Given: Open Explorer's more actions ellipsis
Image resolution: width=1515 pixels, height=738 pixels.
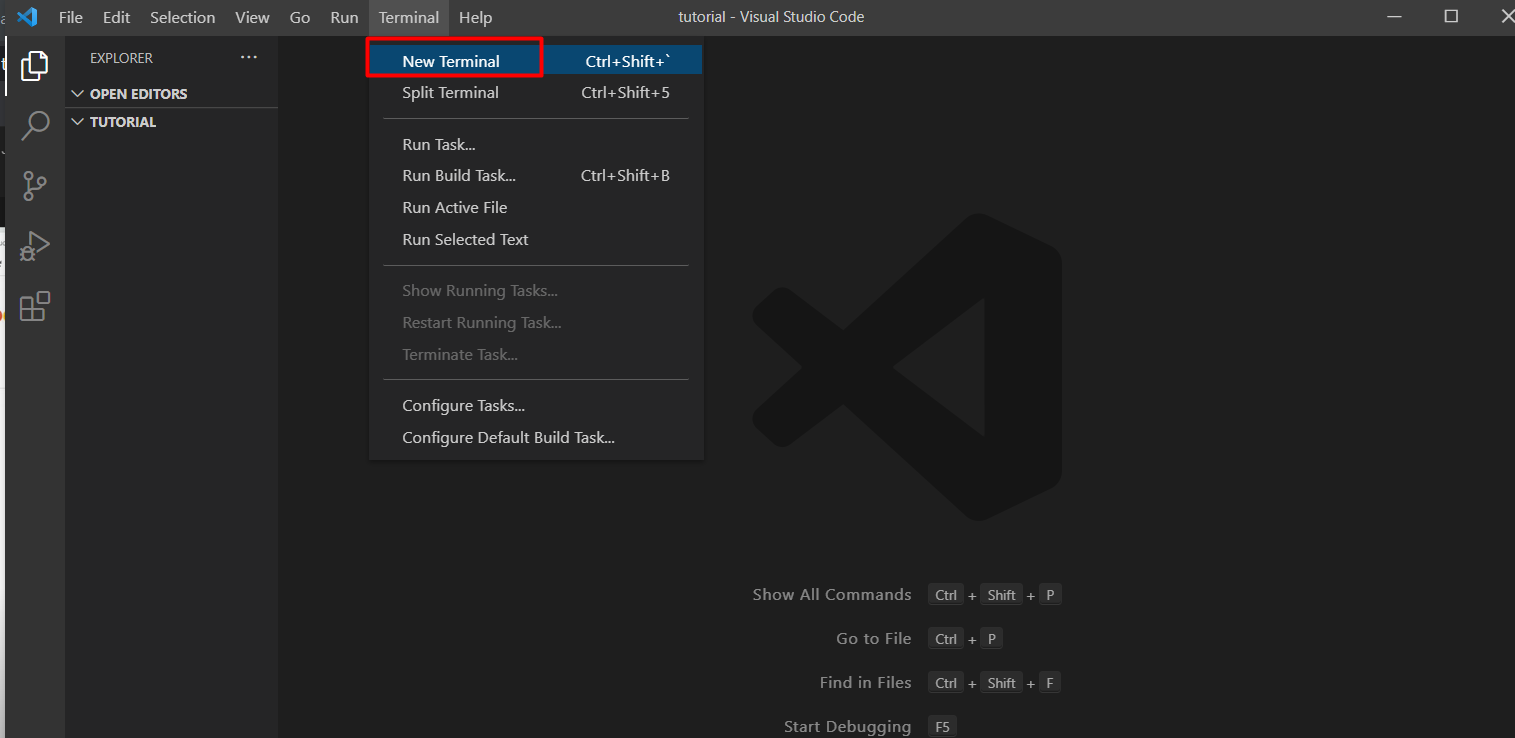Looking at the screenshot, I should (x=249, y=58).
